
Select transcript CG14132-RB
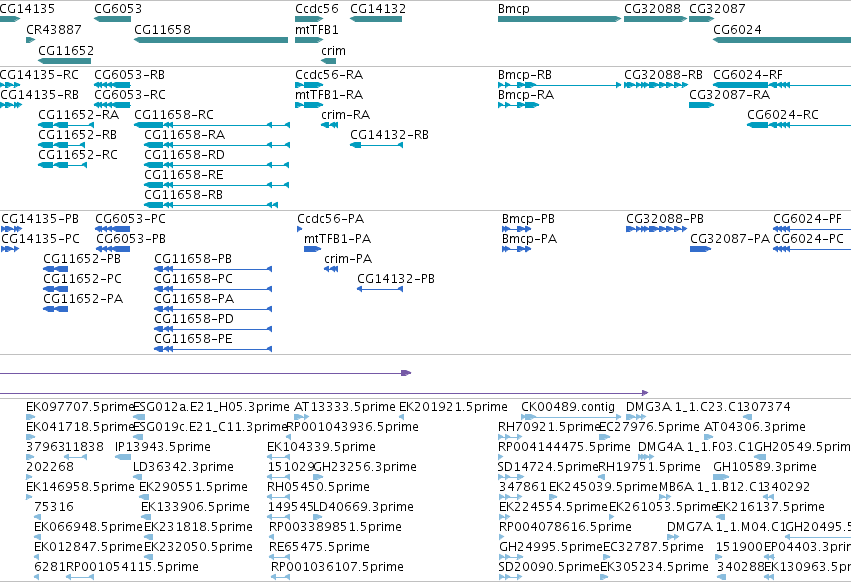pyautogui.click(x=377, y=145)
